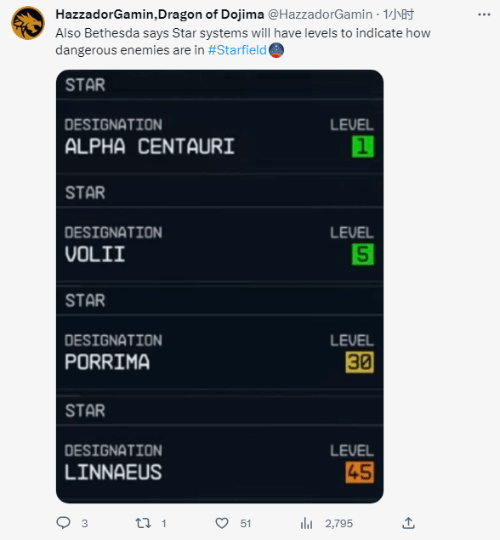Open the image at Alpha Centauri text
Viewport: 500px width, 540px height.
(x=150, y=146)
